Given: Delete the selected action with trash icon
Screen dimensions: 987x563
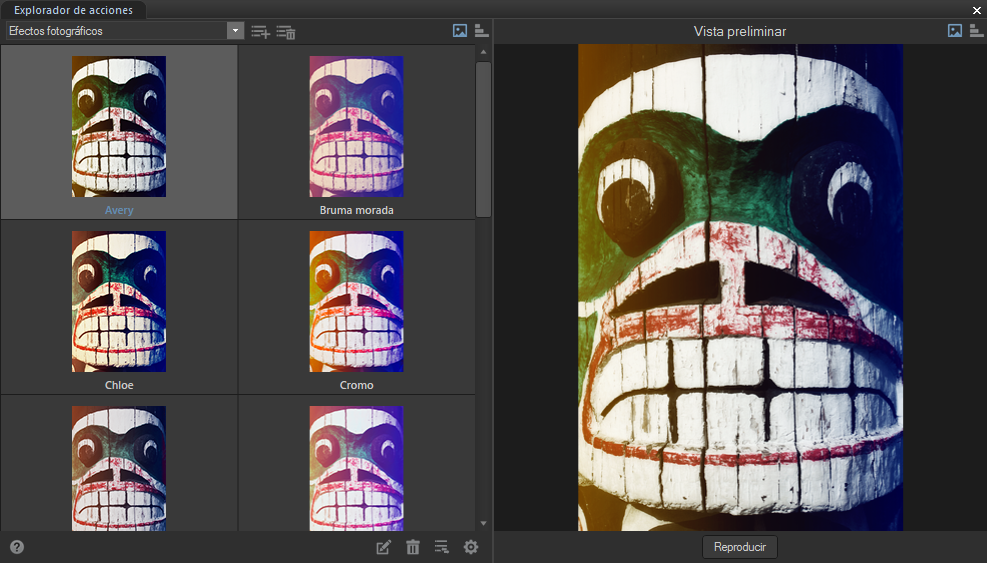Looking at the screenshot, I should [x=413, y=547].
